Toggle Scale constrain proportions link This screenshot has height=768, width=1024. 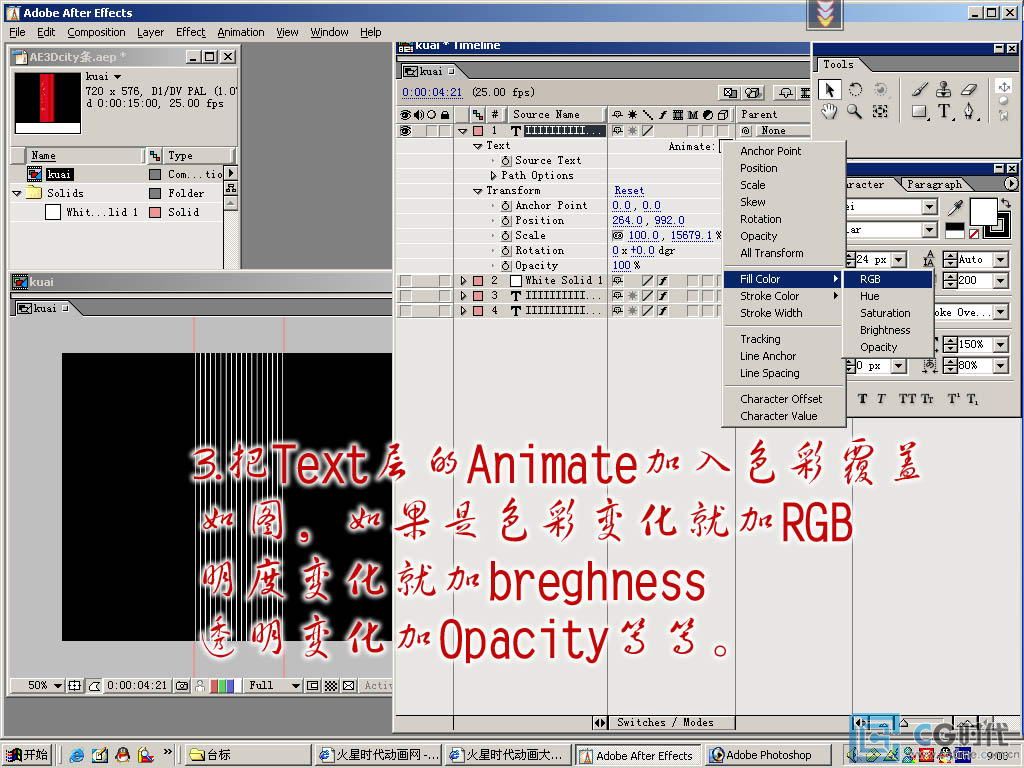click(618, 235)
